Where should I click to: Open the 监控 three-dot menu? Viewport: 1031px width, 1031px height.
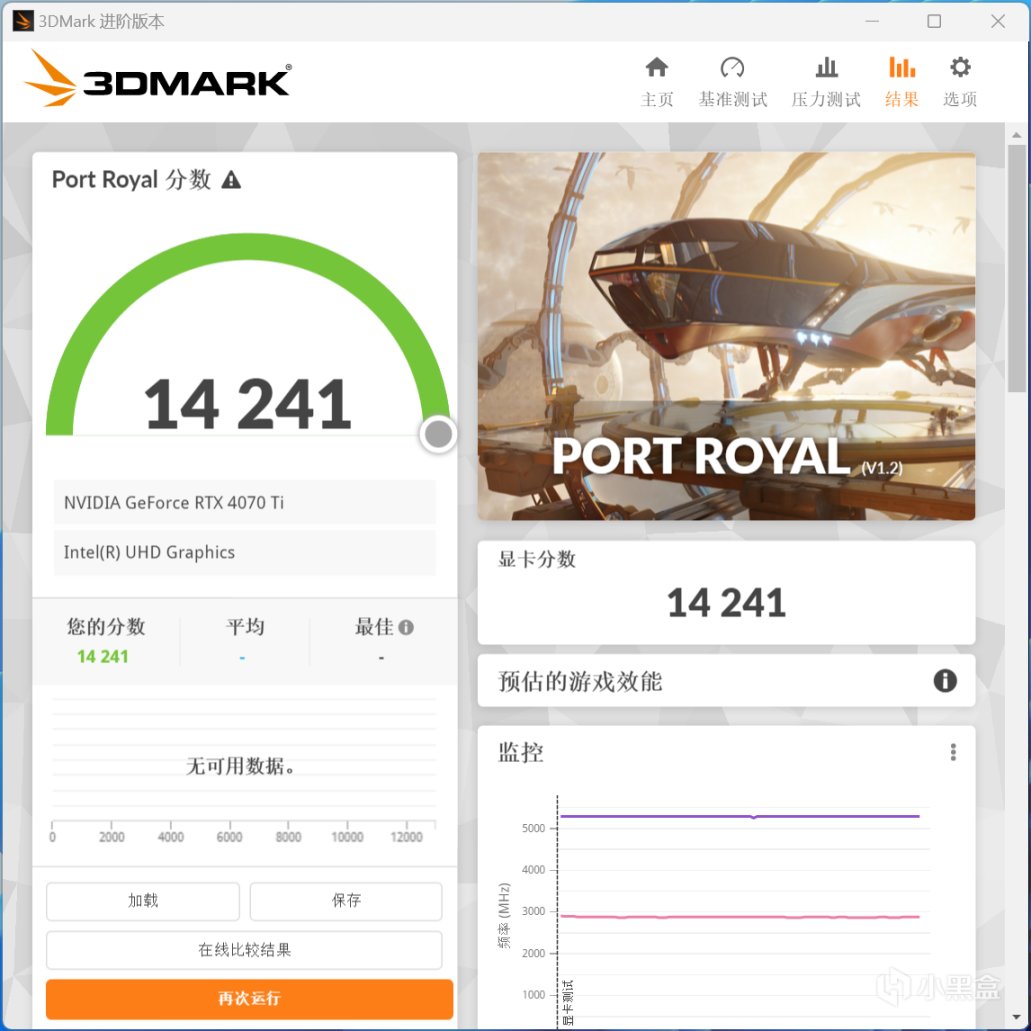[953, 752]
